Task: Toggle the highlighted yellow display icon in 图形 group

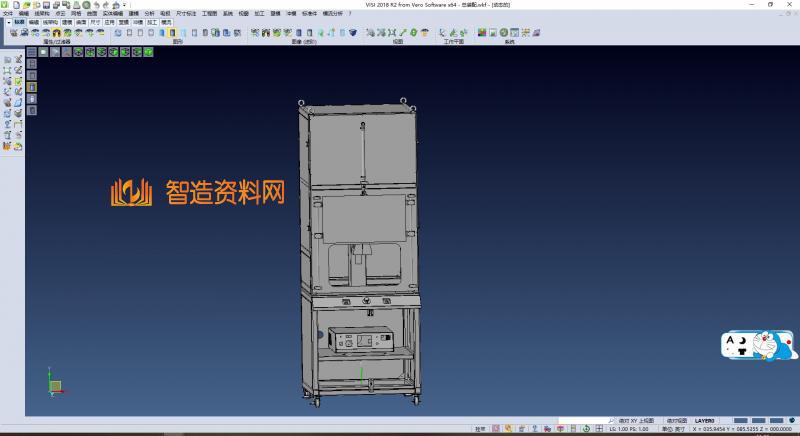Action: click(x=173, y=33)
